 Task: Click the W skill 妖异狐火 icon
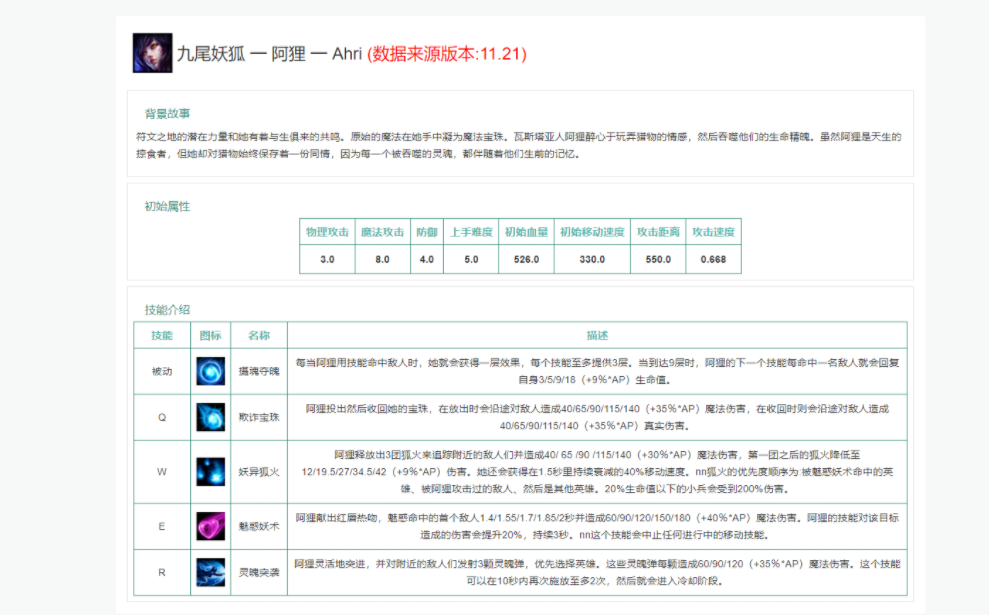pos(211,471)
